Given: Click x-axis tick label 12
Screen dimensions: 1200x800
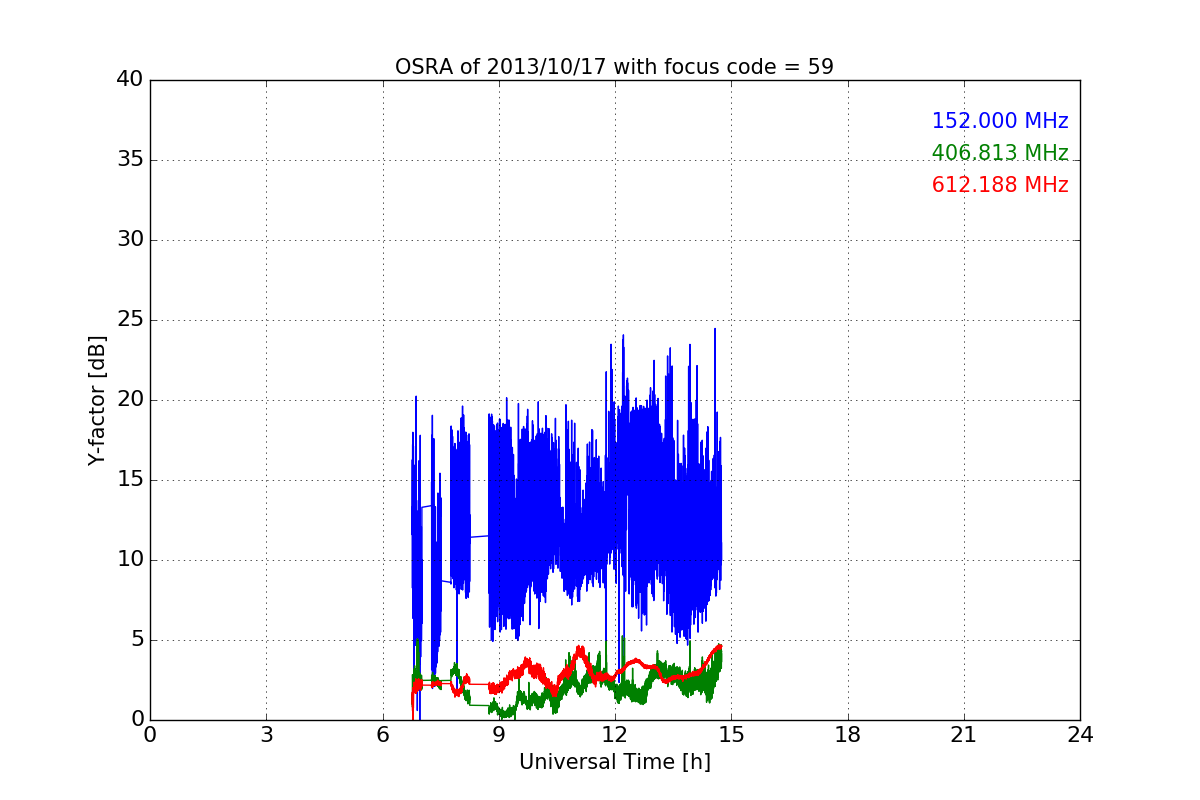Looking at the screenshot, I should [615, 735].
